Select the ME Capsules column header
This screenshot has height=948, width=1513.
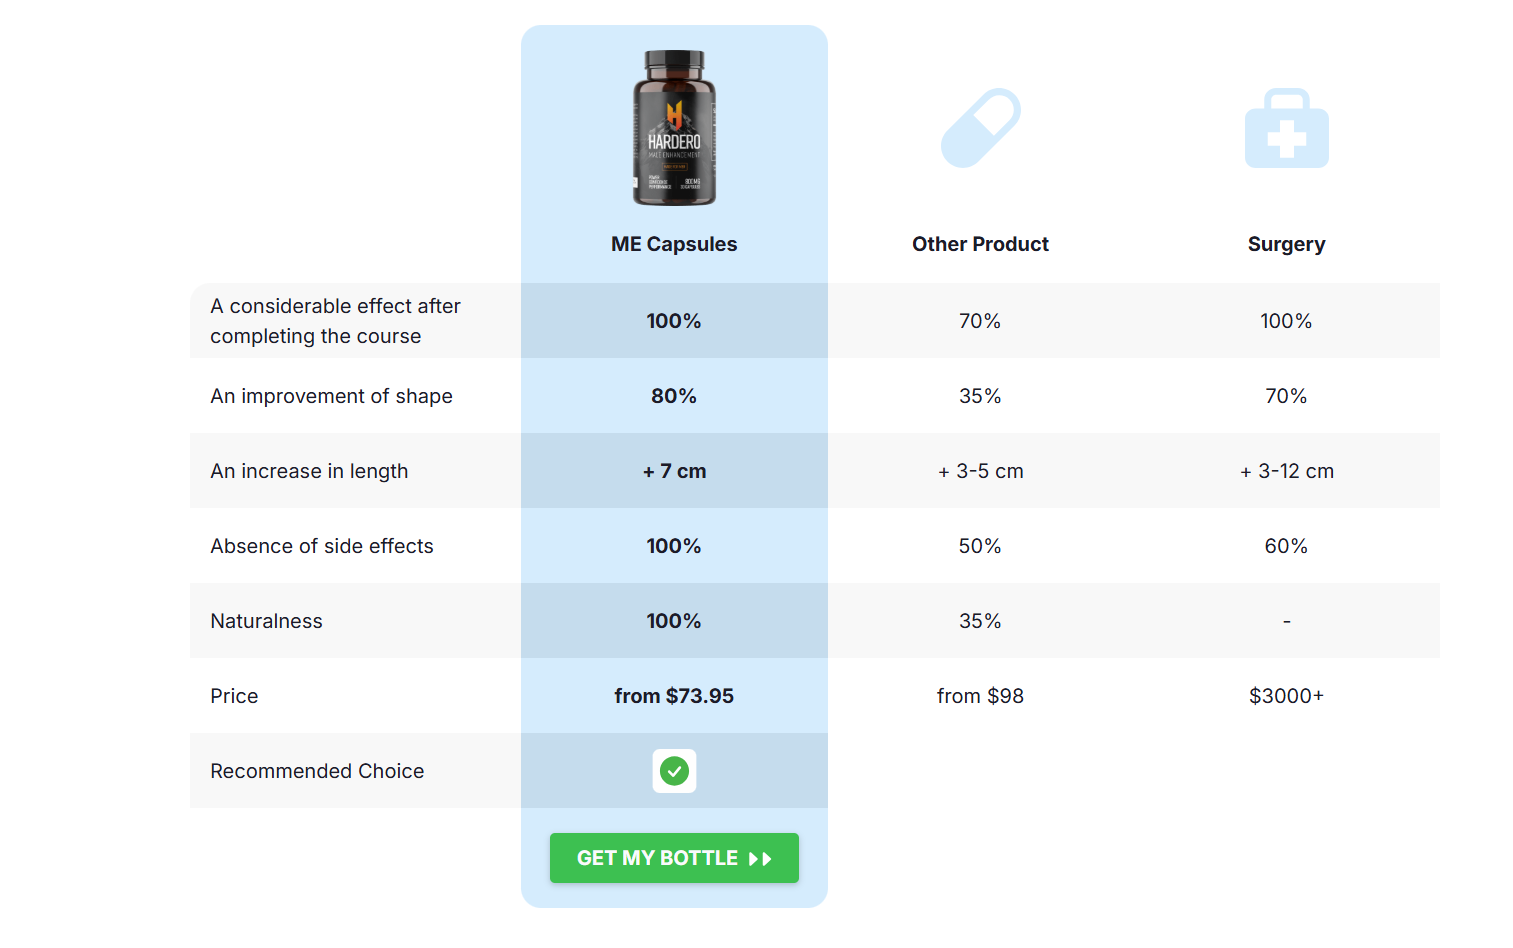pyautogui.click(x=674, y=243)
